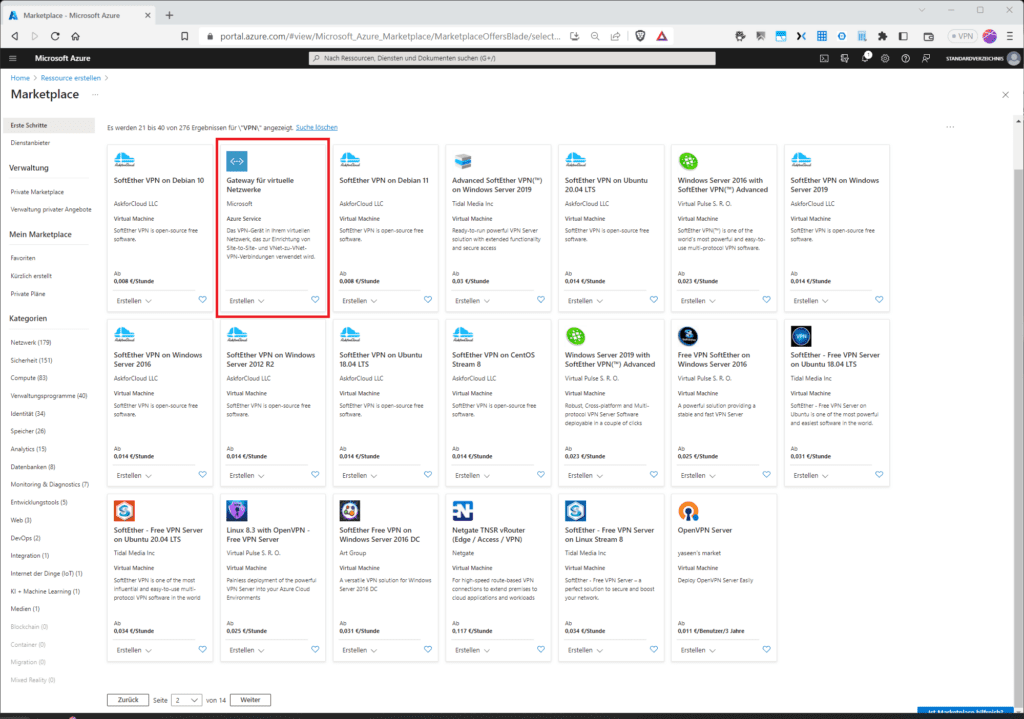Open browser extensions puzzle icon

[x=882, y=36]
